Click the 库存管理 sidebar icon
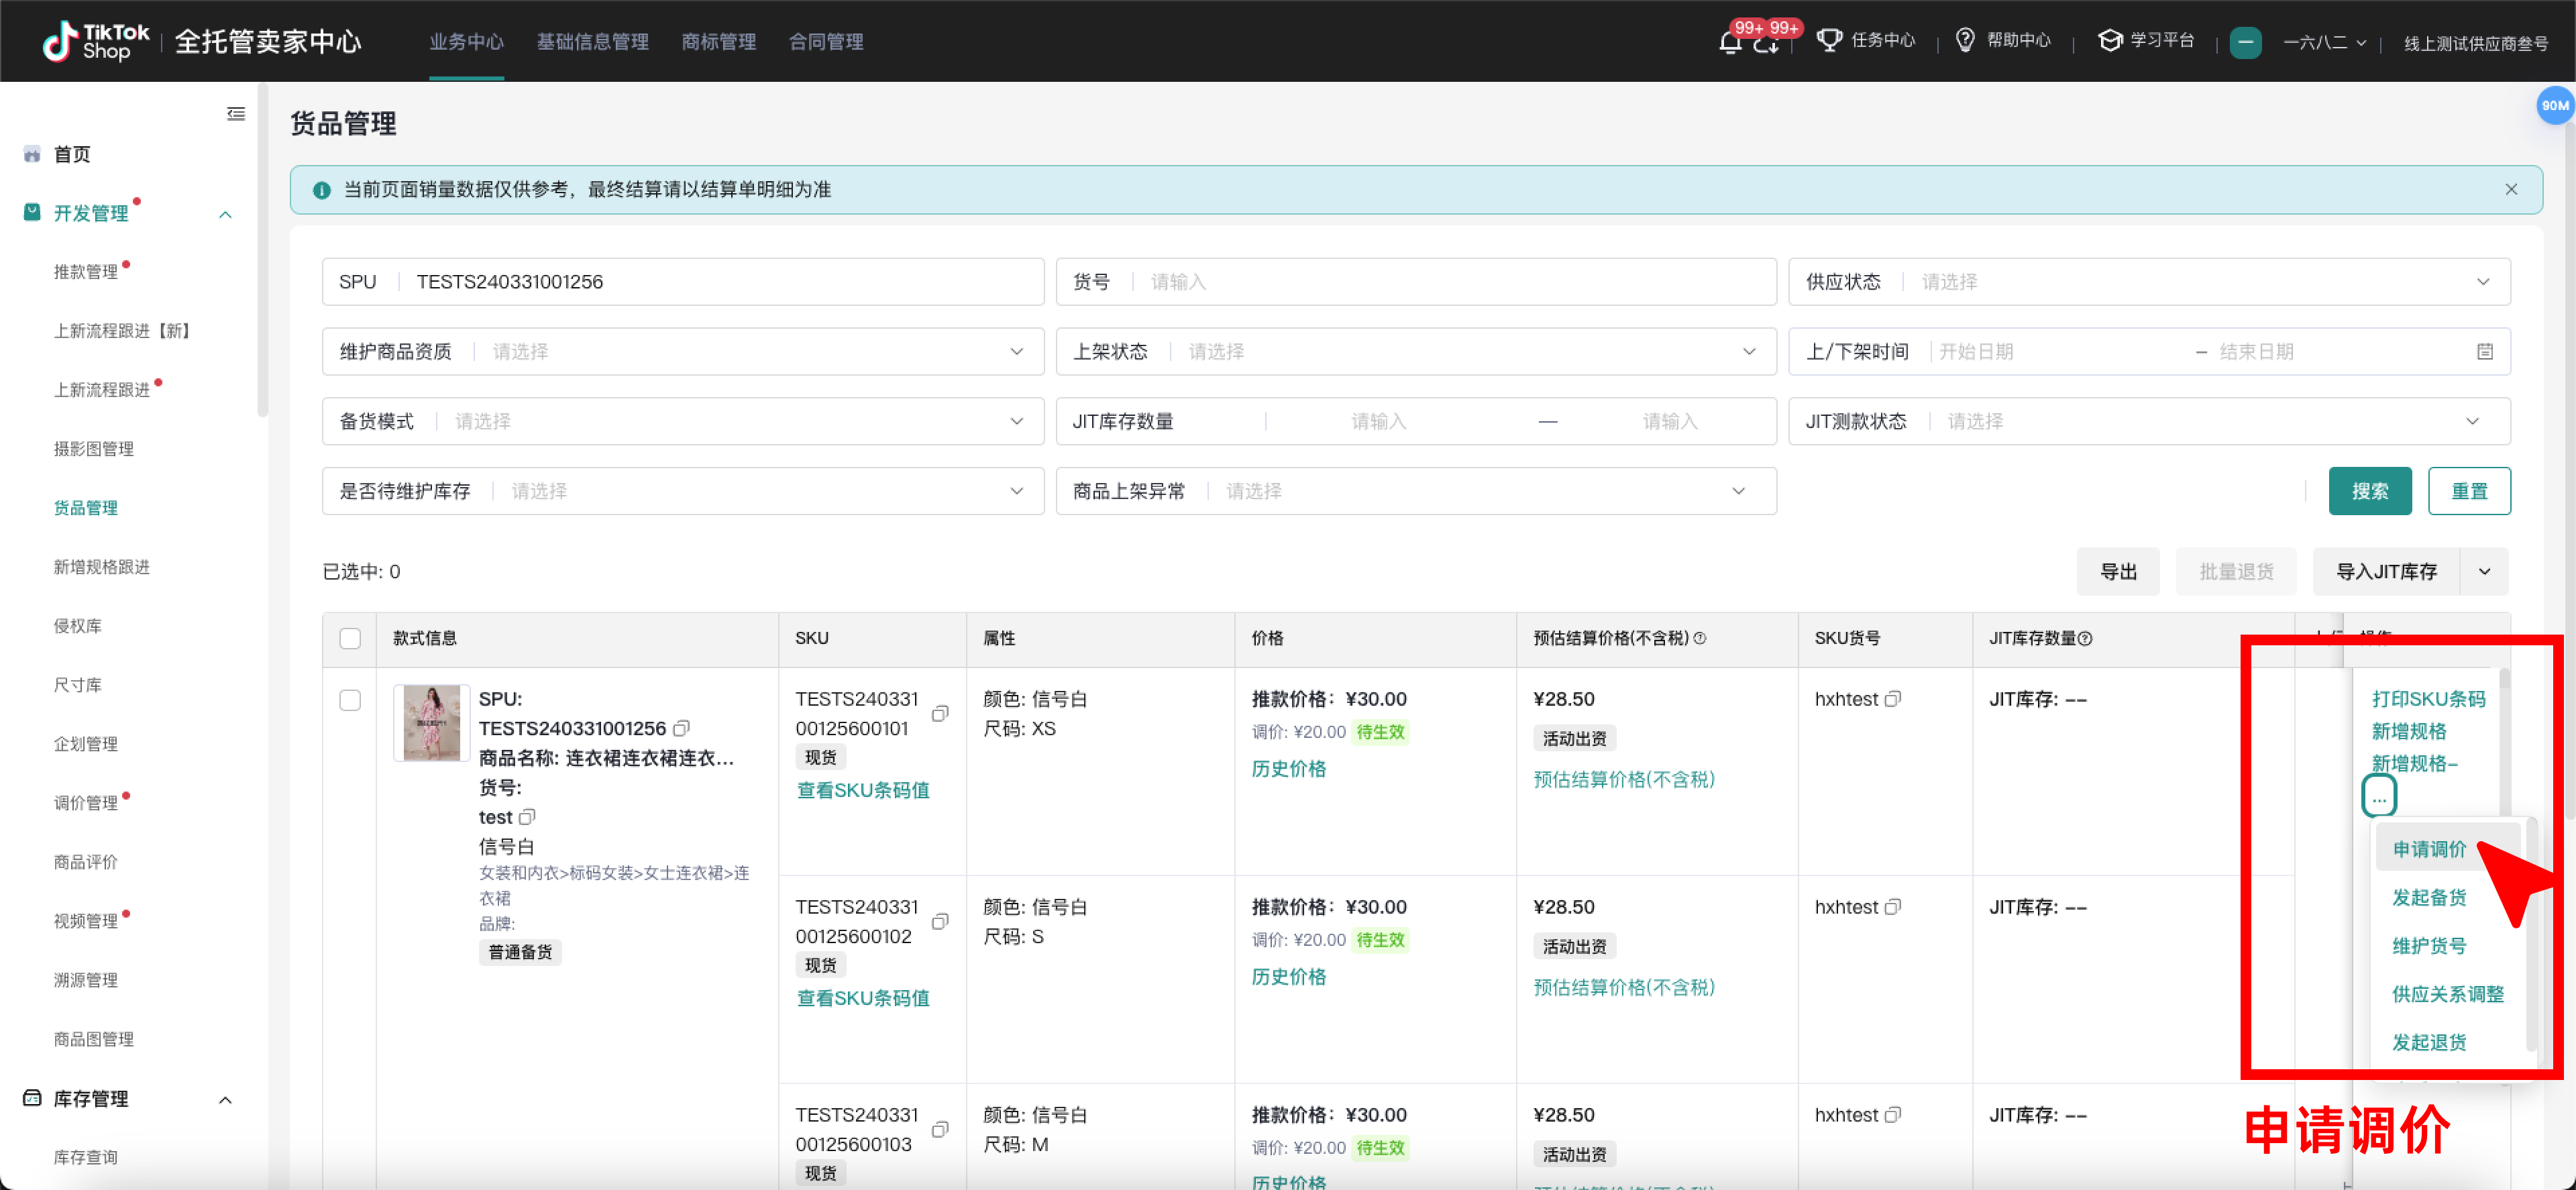 click(x=32, y=1098)
